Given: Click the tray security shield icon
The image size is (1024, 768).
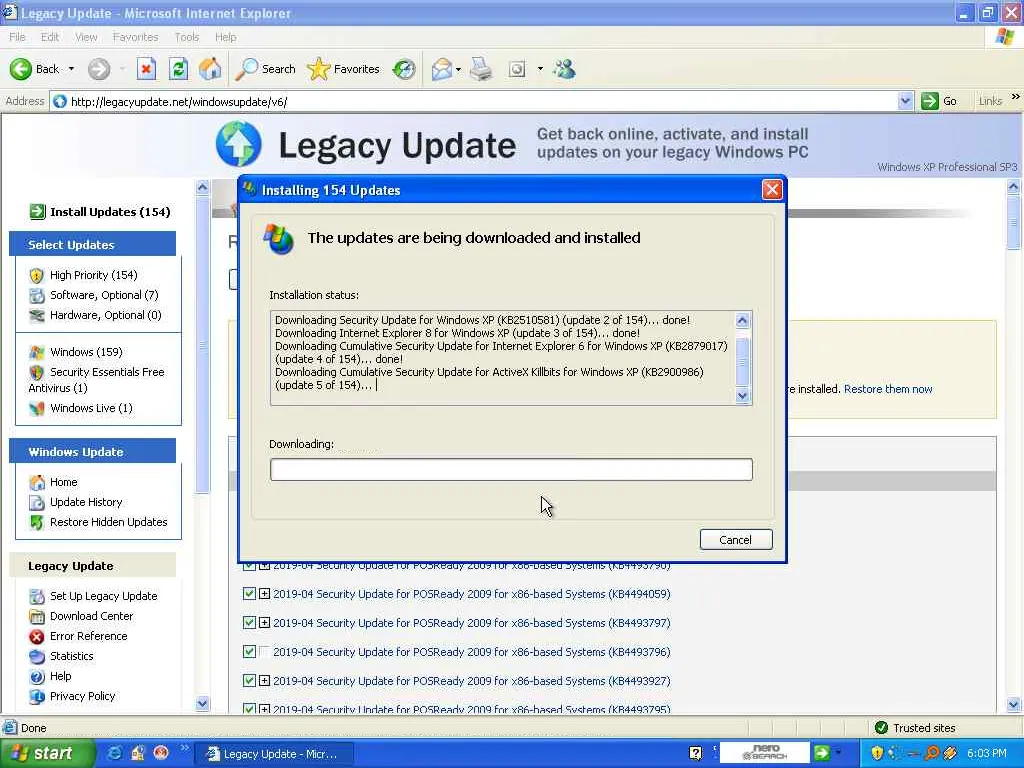Looking at the screenshot, I should tap(876, 754).
